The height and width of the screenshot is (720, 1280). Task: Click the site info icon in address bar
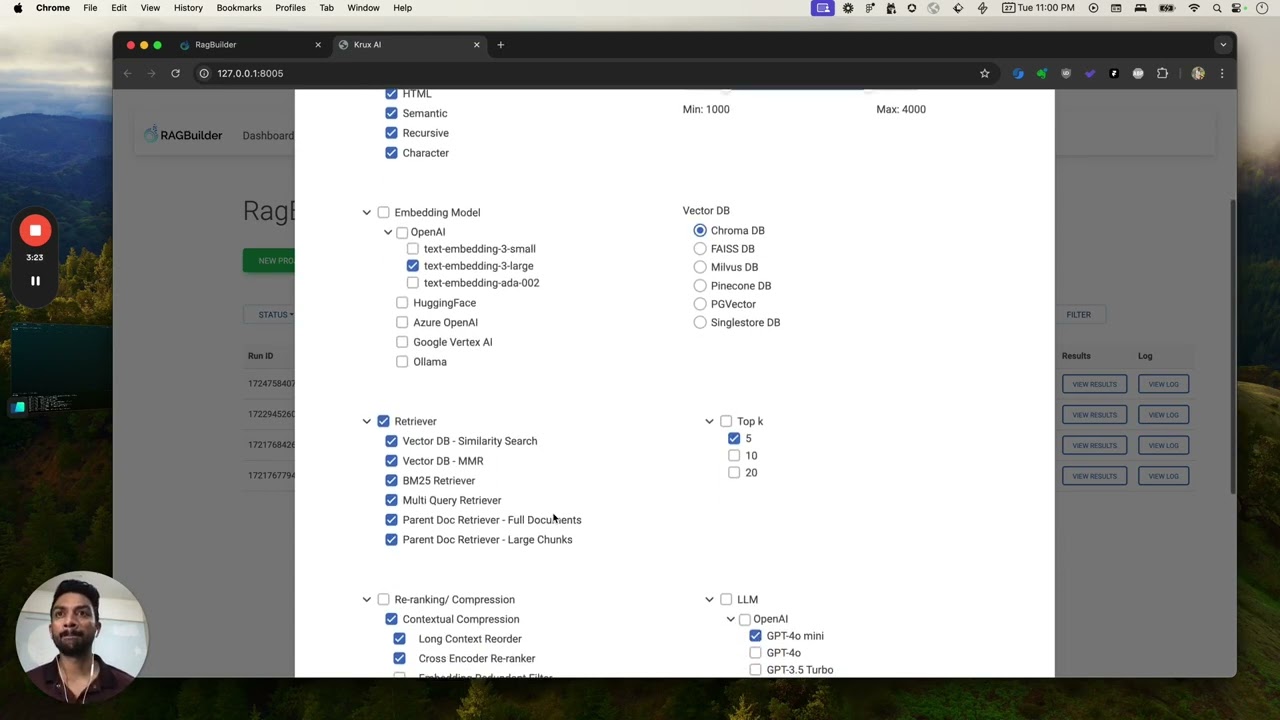pos(204,73)
